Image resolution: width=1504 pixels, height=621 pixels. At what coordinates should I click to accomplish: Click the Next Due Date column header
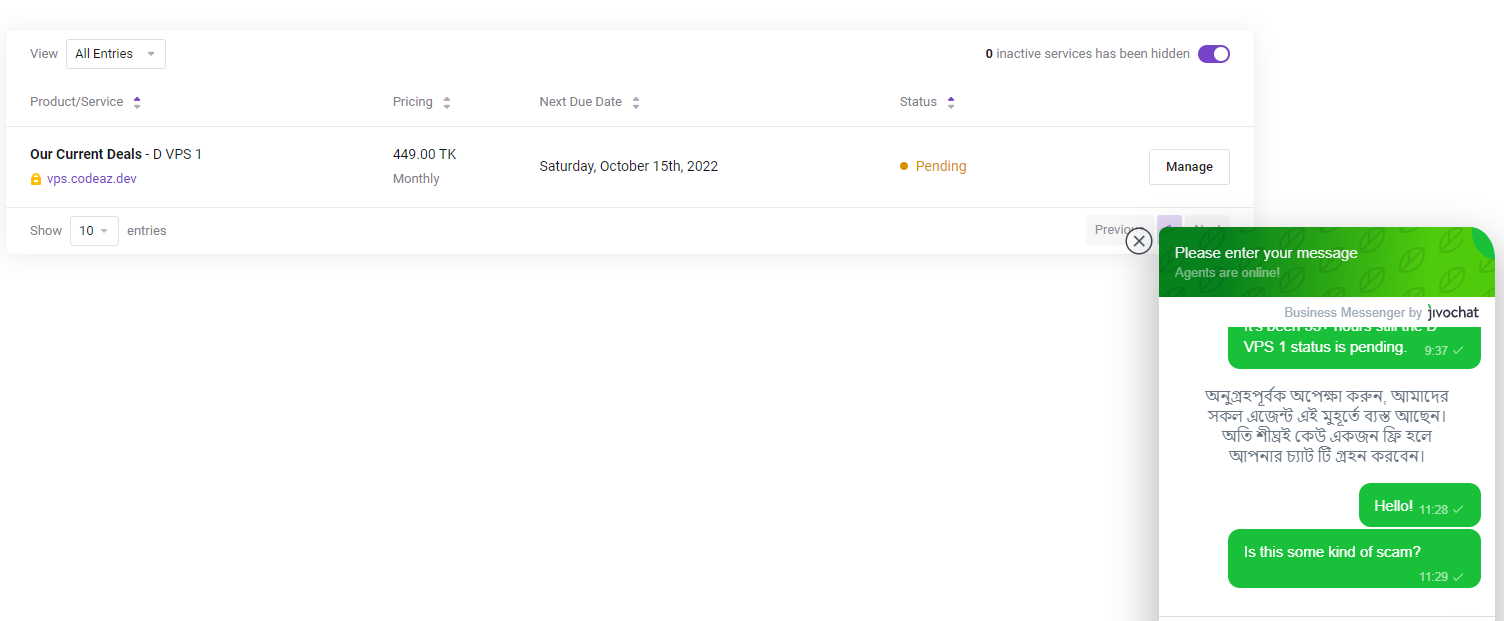coord(581,102)
